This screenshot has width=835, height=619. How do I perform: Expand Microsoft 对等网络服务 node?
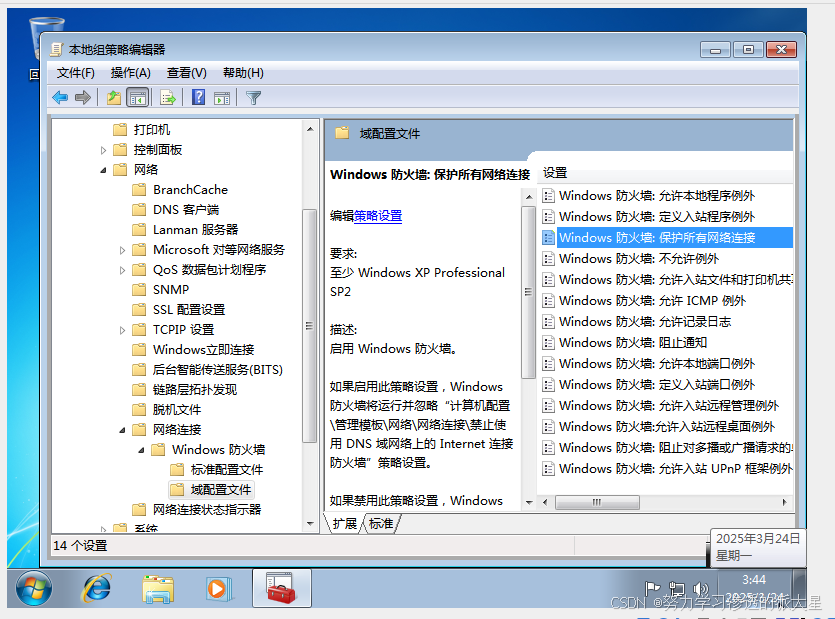pyautogui.click(x=122, y=250)
